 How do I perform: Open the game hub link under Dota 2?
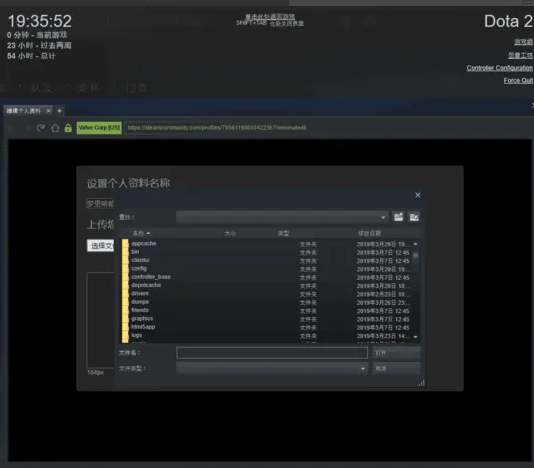tap(523, 42)
